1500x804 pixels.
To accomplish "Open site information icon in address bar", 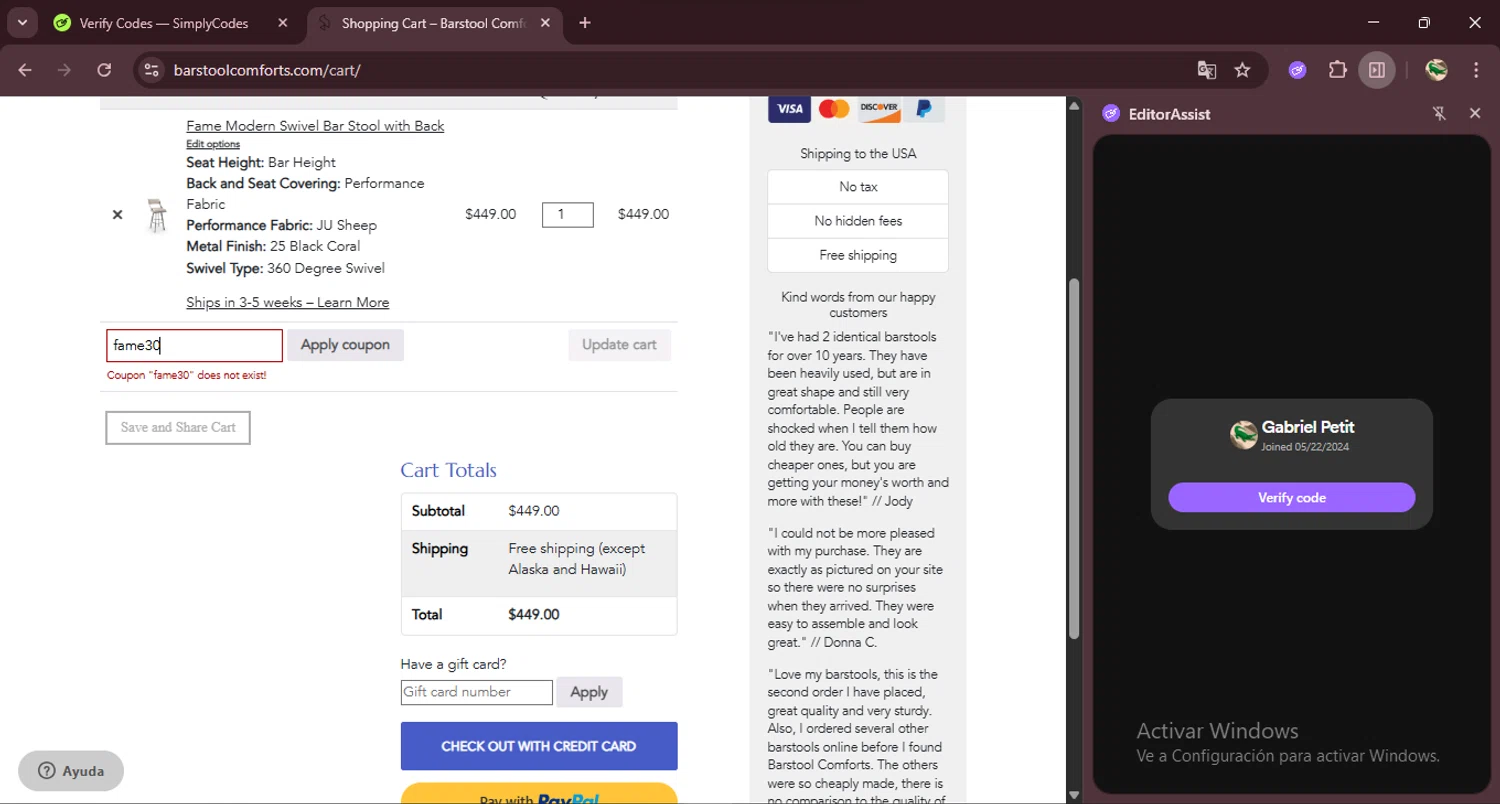I will click(x=151, y=70).
